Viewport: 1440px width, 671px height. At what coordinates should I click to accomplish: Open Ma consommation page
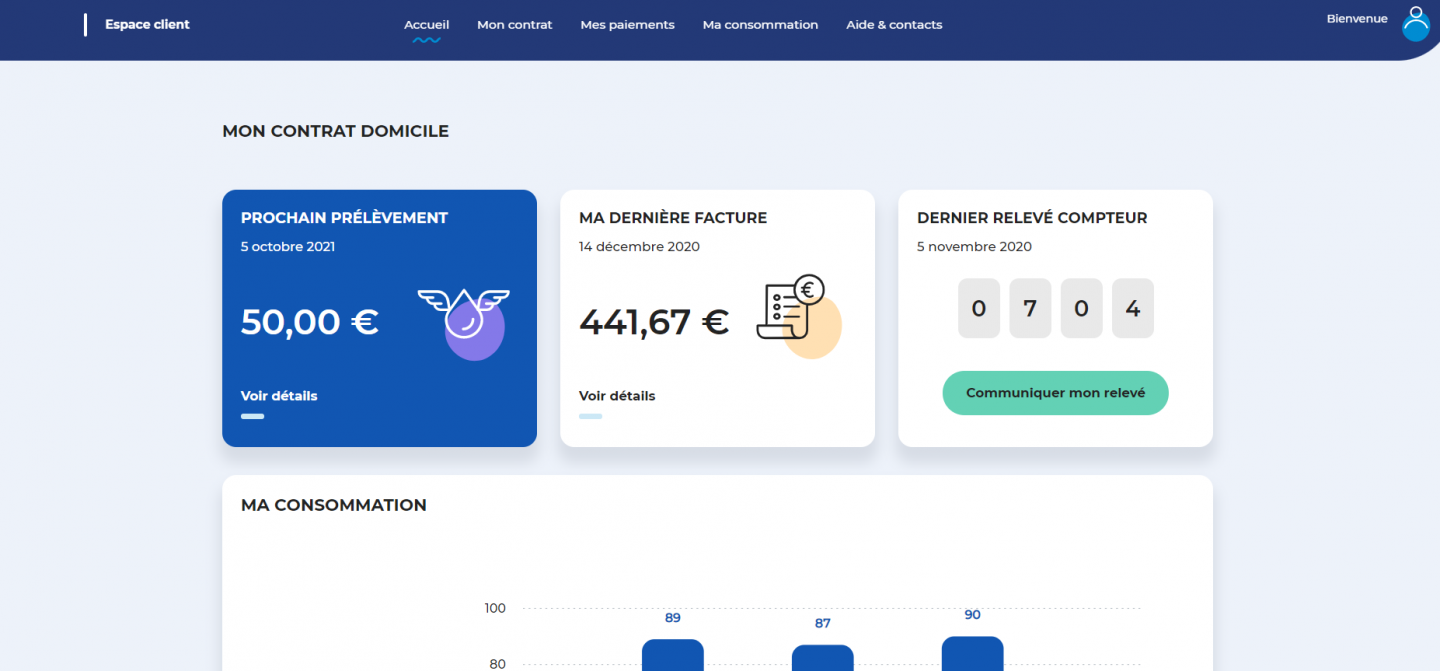tap(760, 25)
